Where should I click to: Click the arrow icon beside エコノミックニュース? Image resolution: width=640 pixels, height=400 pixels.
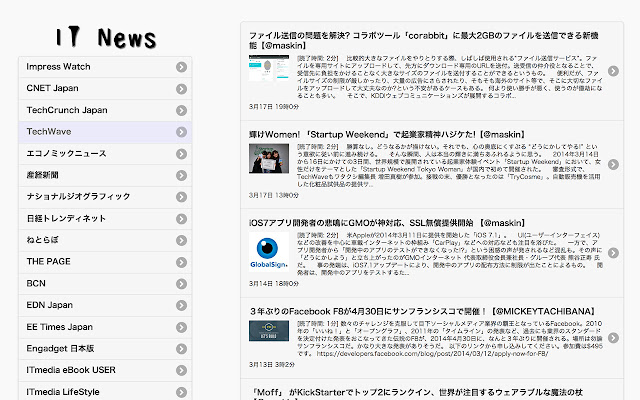(x=182, y=154)
